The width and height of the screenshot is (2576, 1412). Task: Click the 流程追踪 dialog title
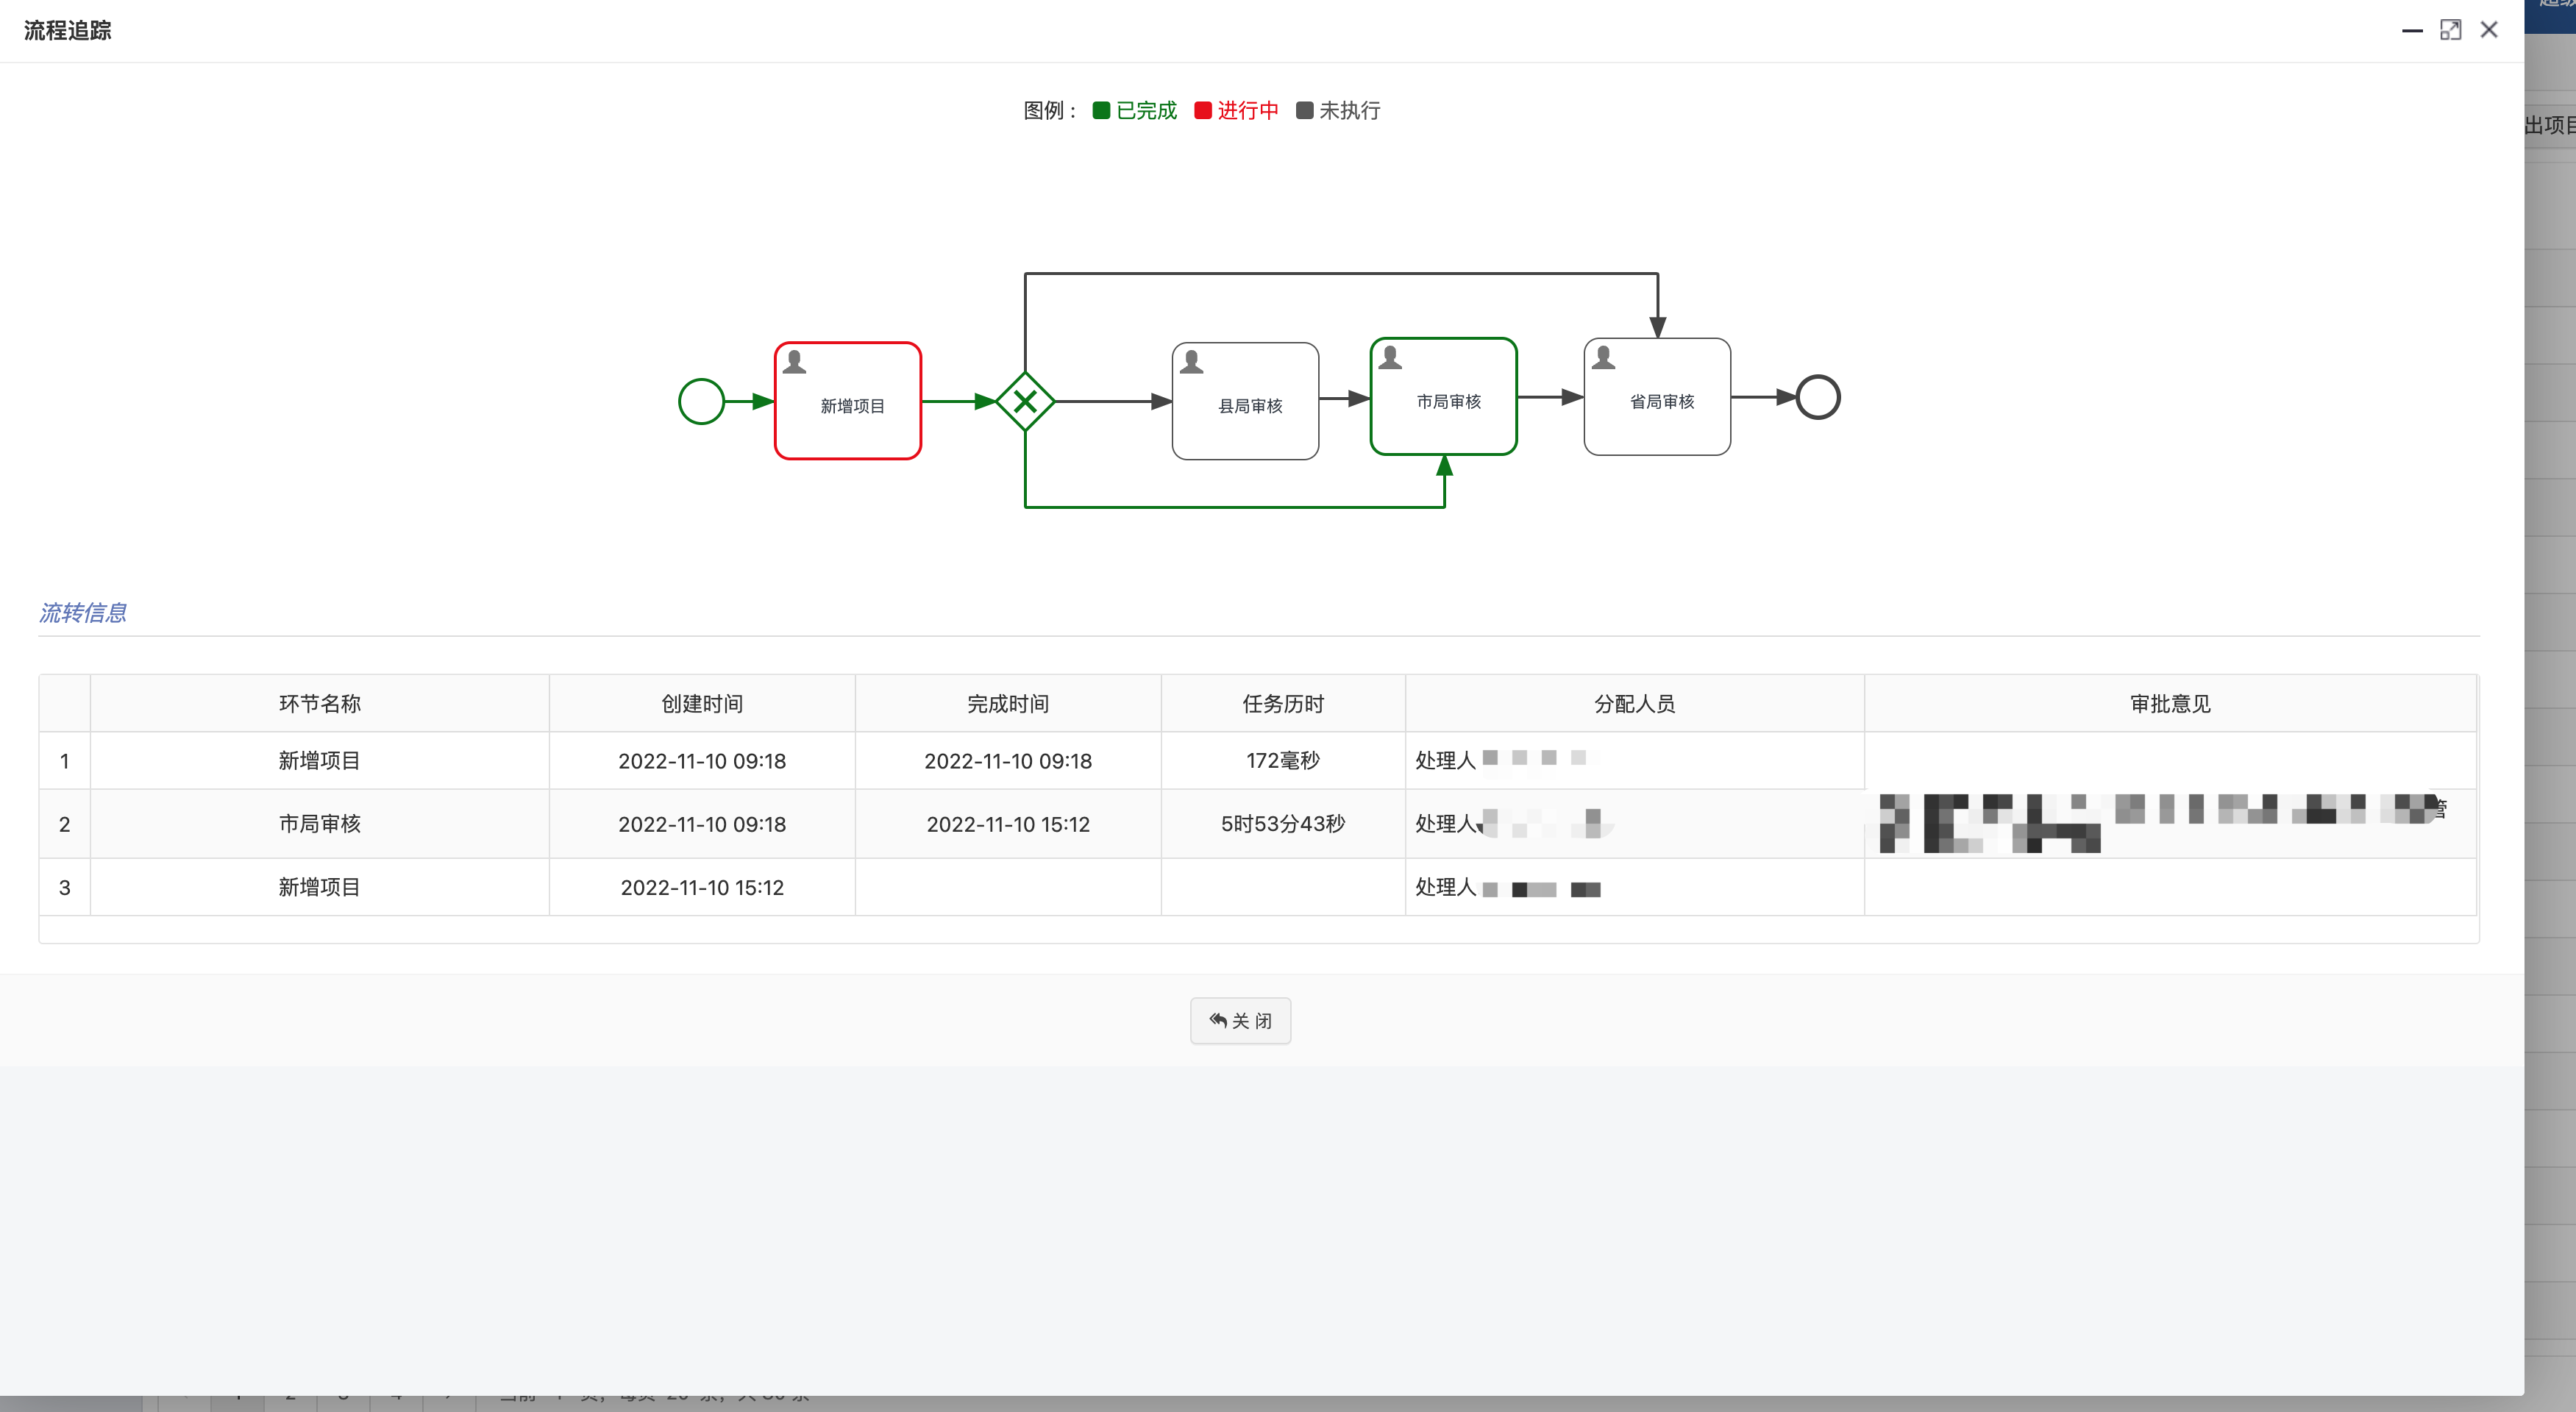[x=67, y=30]
